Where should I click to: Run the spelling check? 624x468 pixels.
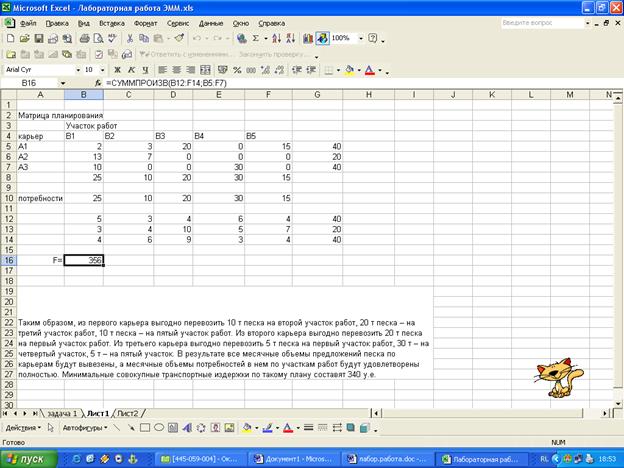(112, 38)
